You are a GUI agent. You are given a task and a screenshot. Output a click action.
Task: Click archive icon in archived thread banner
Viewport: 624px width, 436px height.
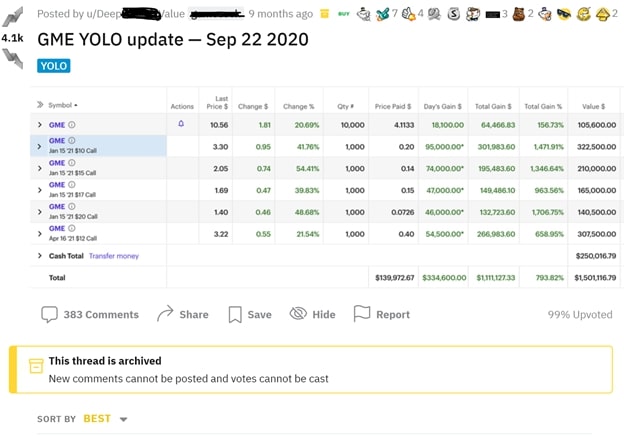(x=36, y=366)
